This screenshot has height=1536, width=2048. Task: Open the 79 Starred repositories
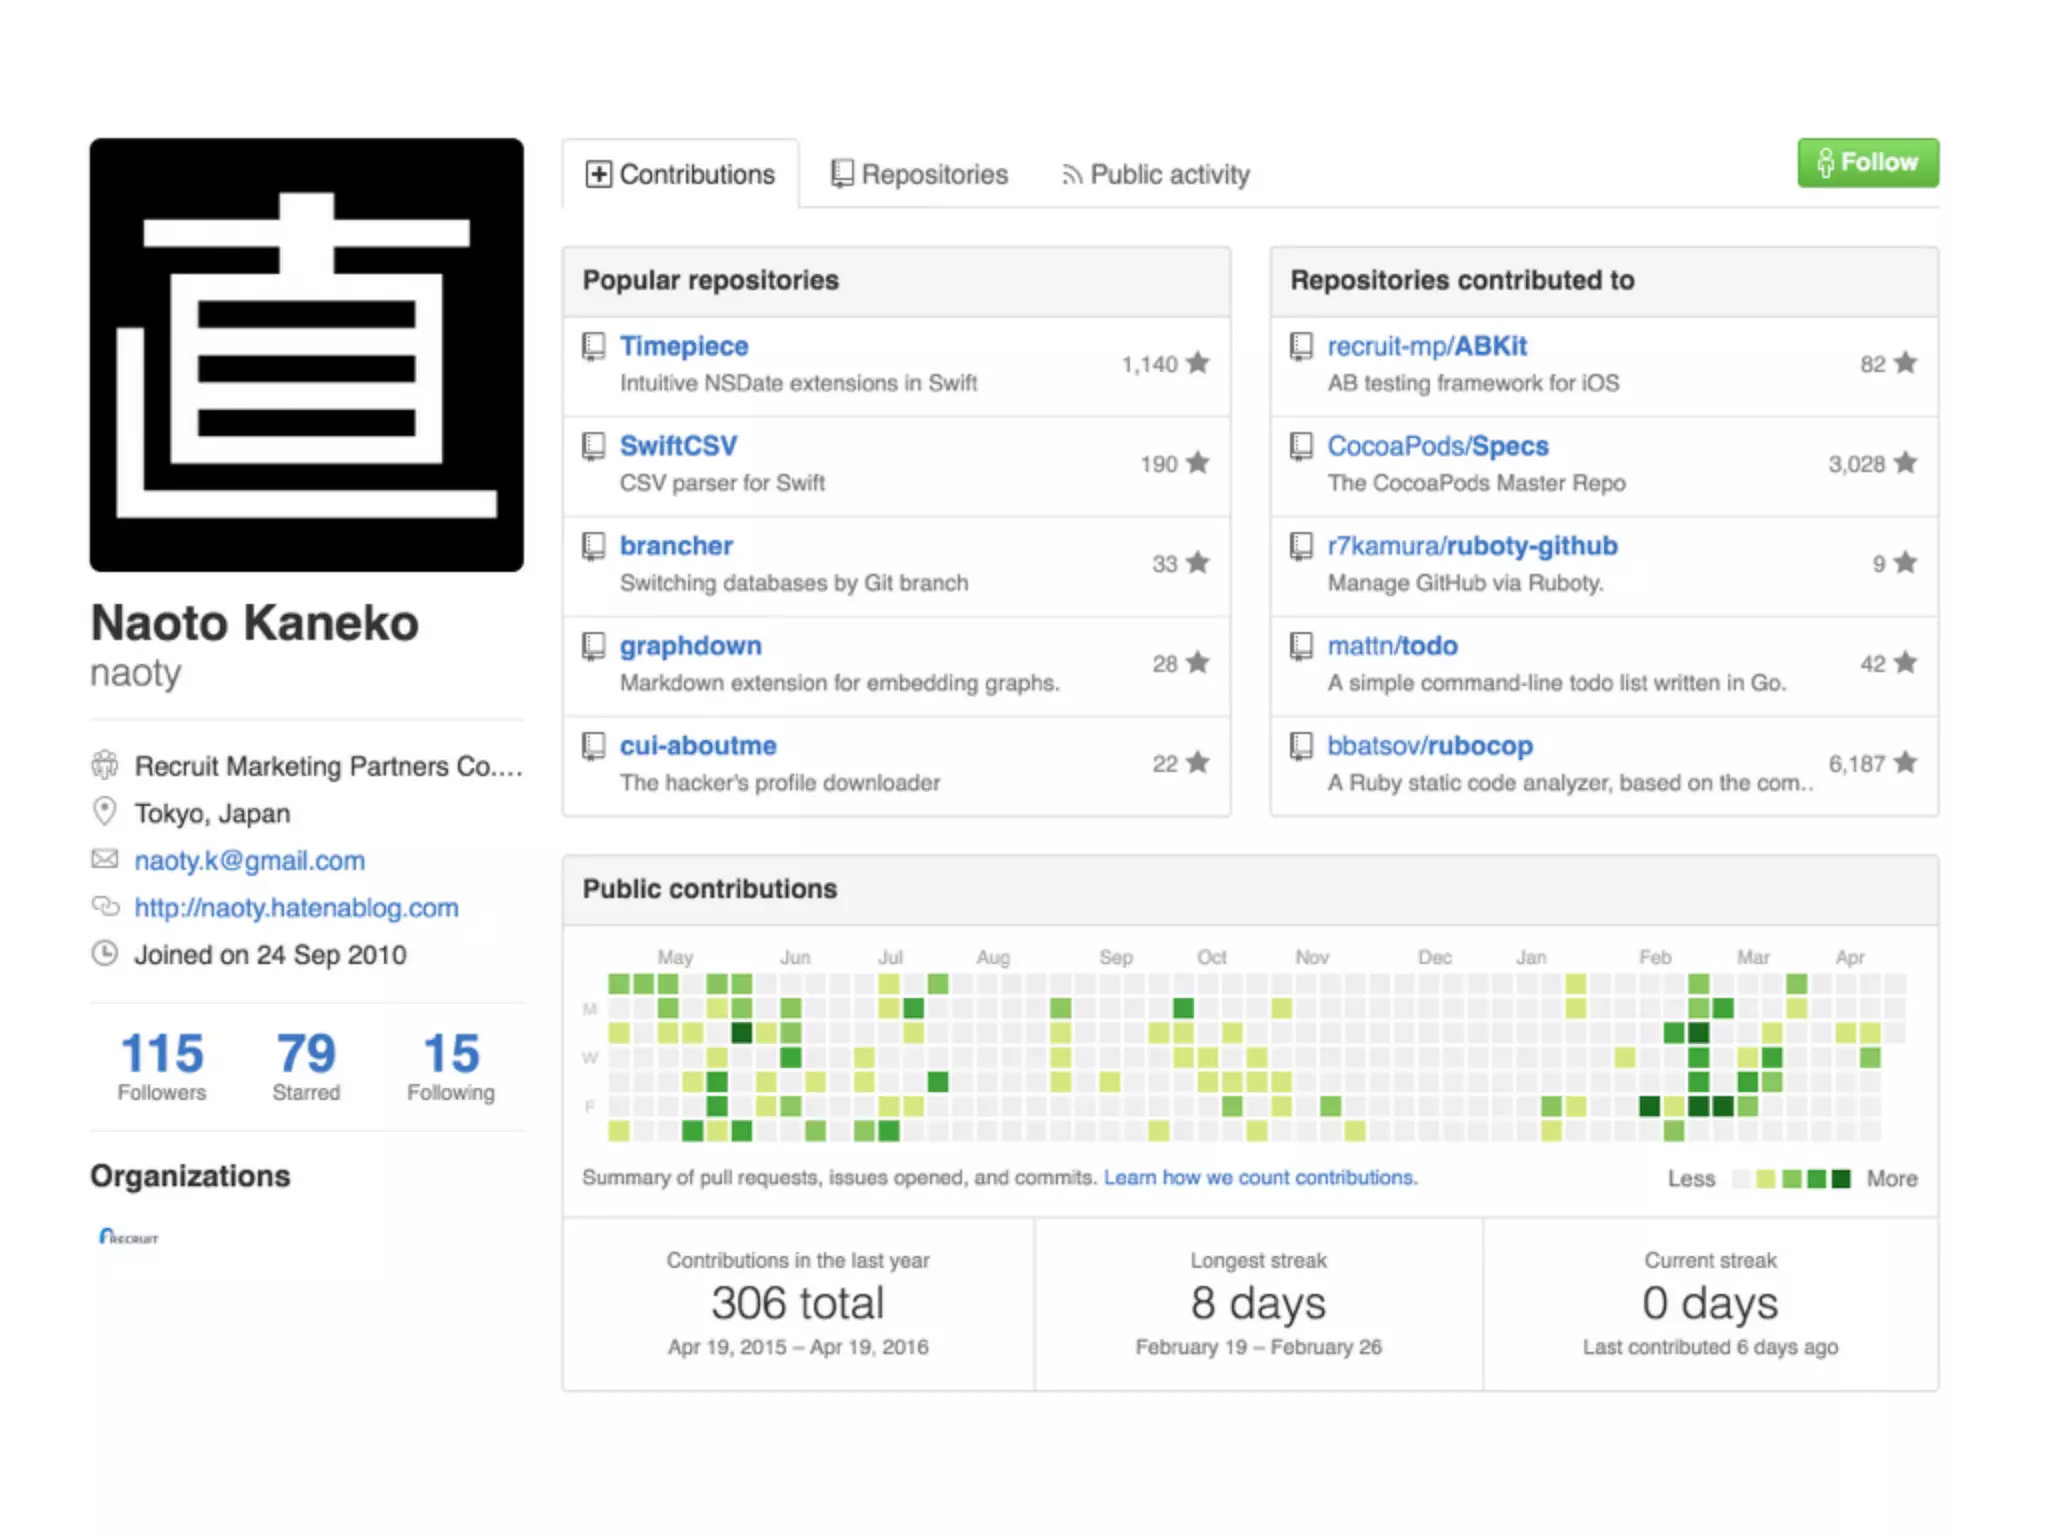coord(306,1066)
